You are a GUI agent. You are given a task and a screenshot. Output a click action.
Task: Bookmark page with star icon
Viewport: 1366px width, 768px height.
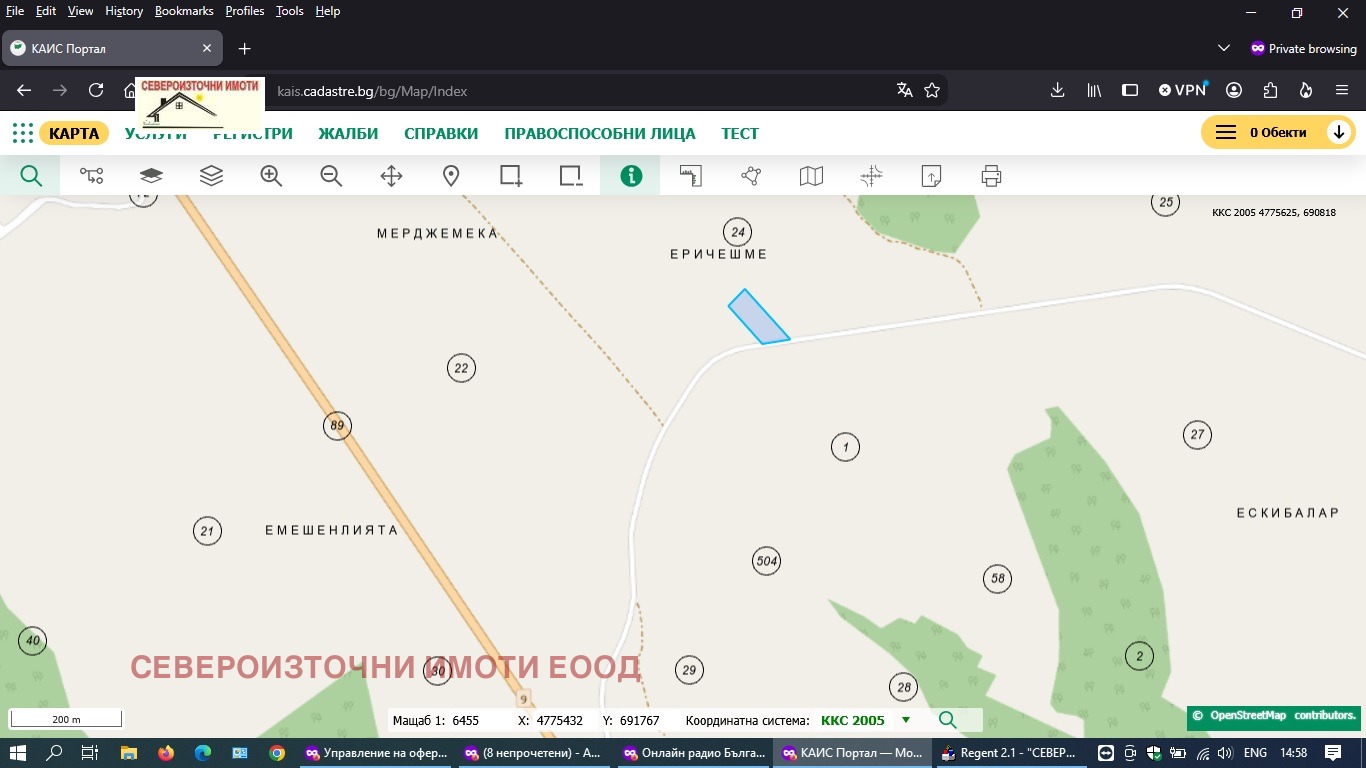coord(932,90)
